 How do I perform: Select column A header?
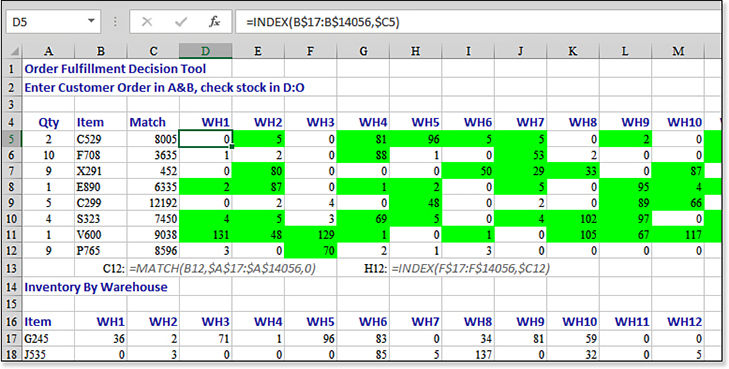click(x=48, y=51)
